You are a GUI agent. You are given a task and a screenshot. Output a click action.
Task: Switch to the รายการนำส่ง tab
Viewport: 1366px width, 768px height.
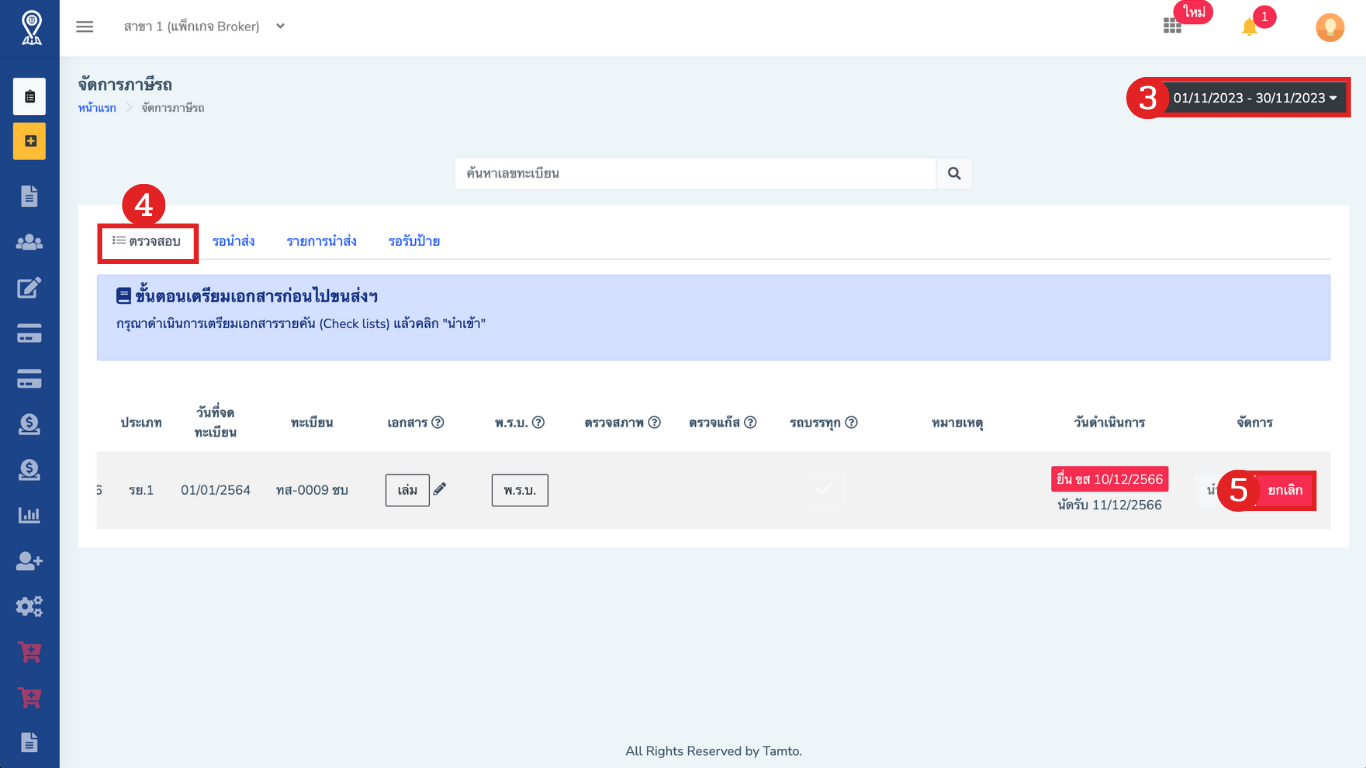click(322, 241)
